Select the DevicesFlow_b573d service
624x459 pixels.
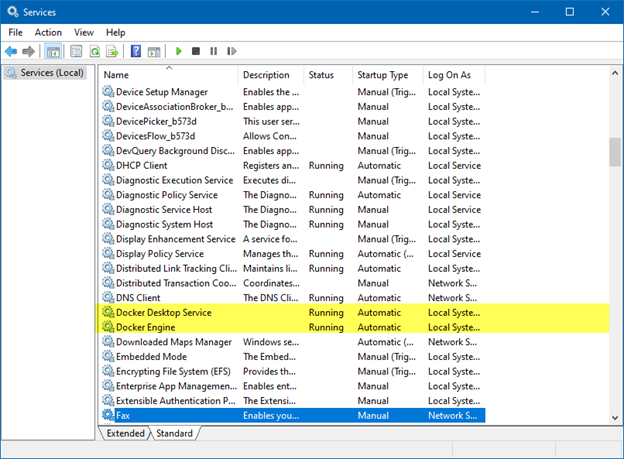coord(292,136)
